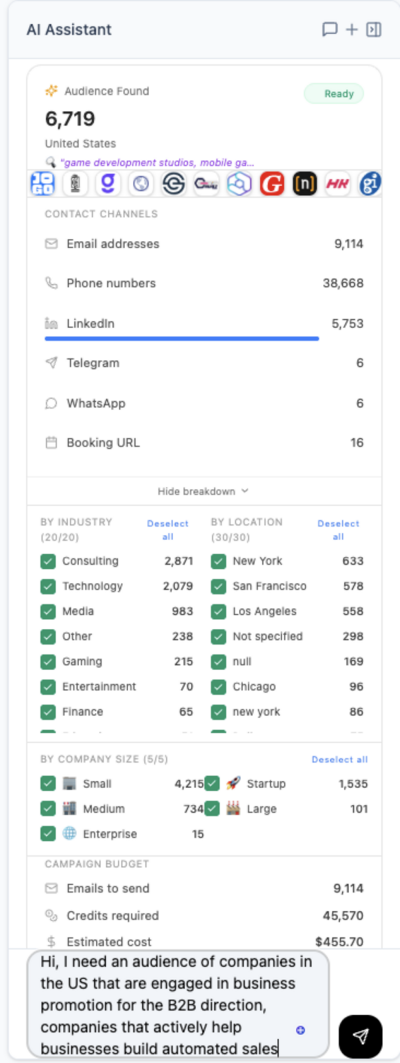400x1063 pixels.
Task: Click the globe company logo
Action: [141, 183]
